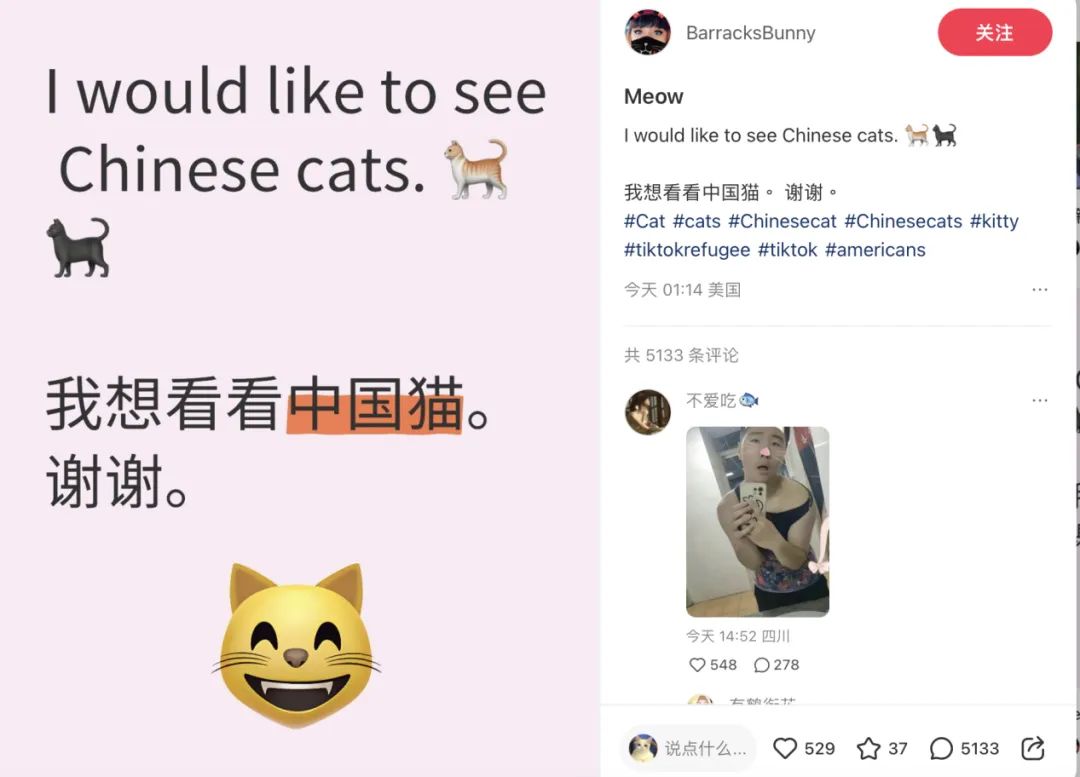Open the #americans hashtag
Screen dimensions: 1080x777
875,249
